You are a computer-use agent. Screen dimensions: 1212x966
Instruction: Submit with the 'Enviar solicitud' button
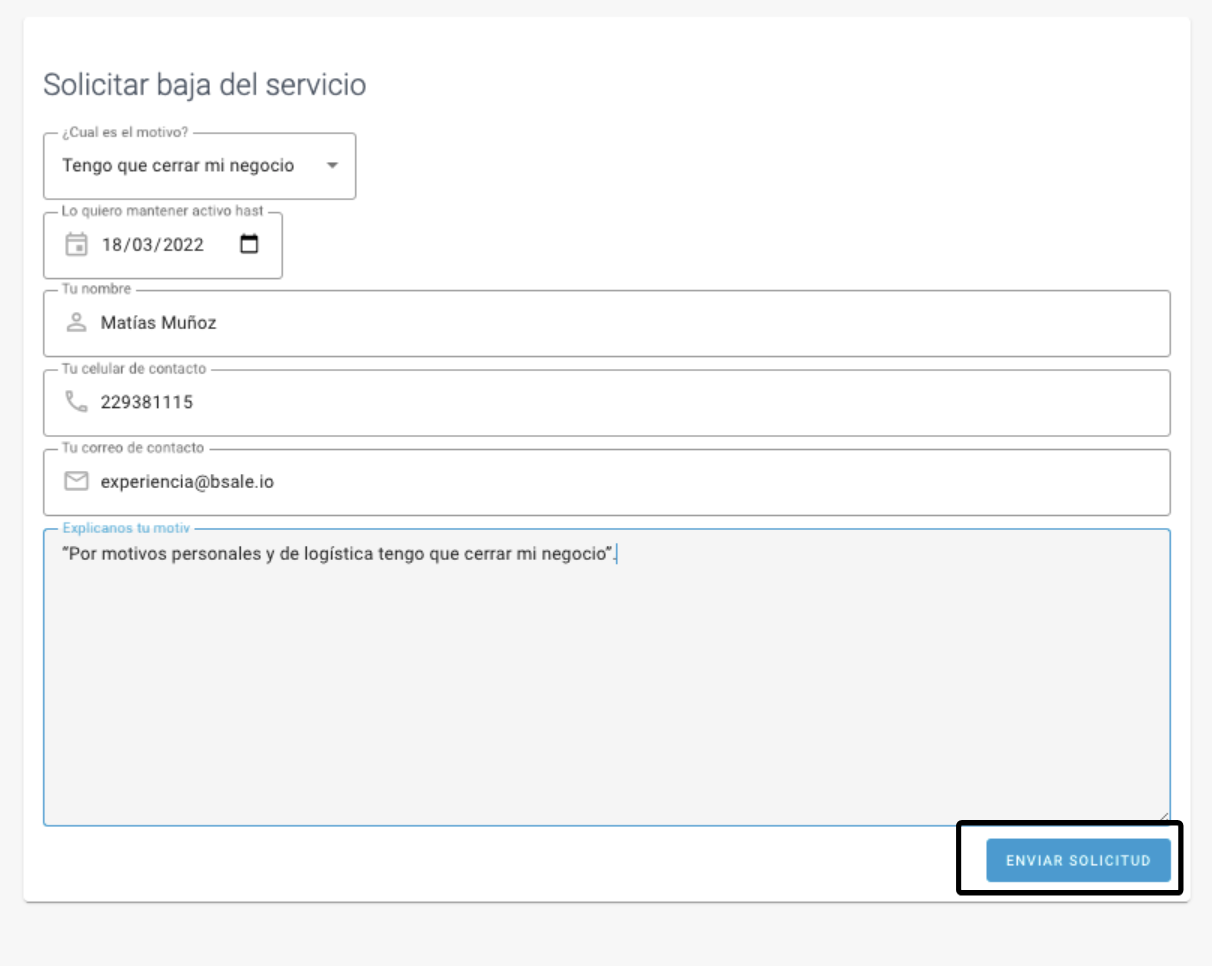1078,860
